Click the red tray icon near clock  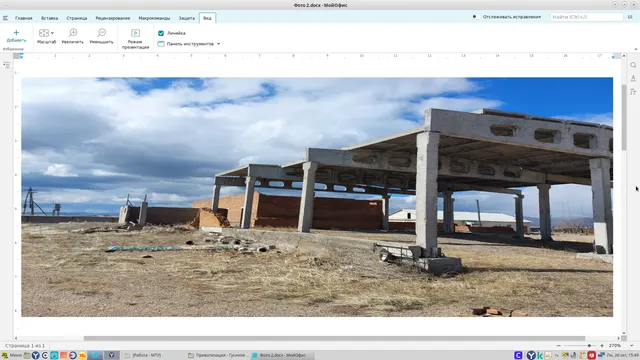(591, 356)
